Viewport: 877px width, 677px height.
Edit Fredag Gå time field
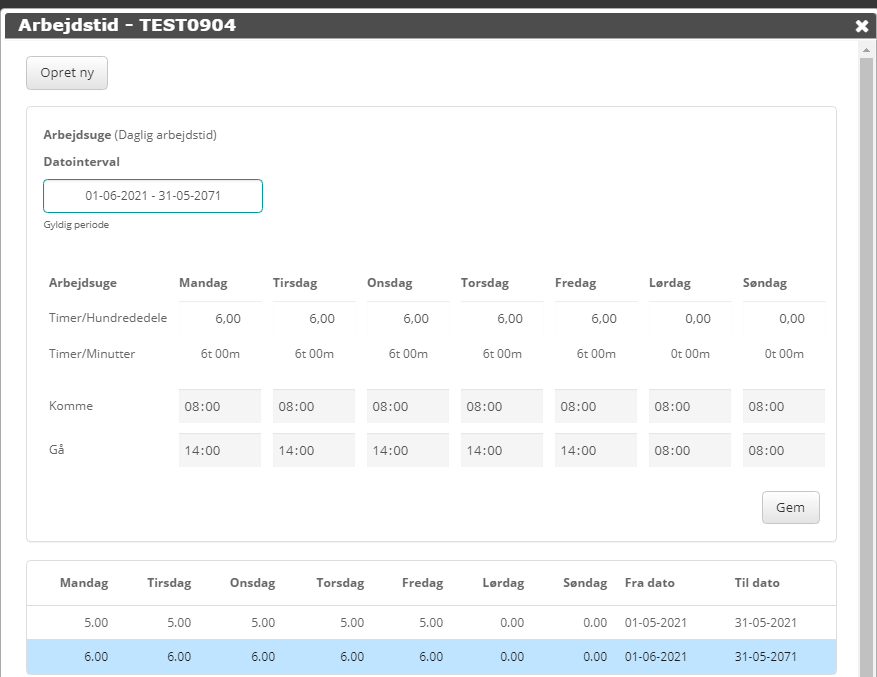coord(595,450)
